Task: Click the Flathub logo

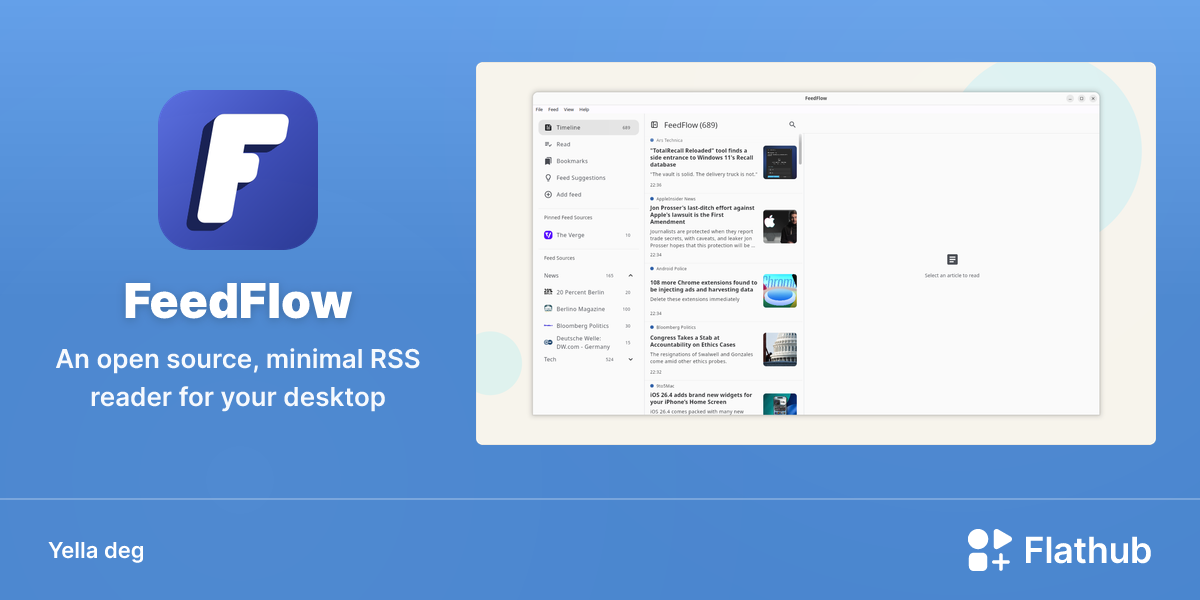Action: pyautogui.click(x=1059, y=550)
